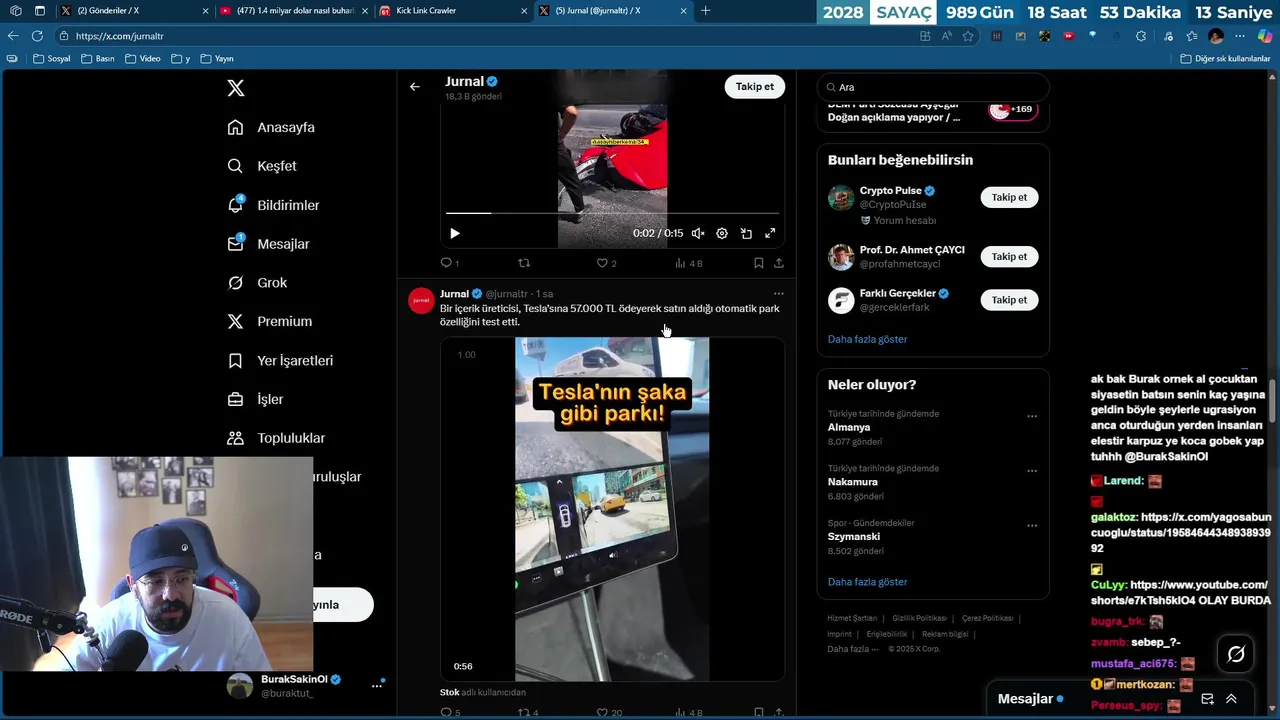Viewport: 1280px width, 720px height.
Task: Follow Prof. Dr. Ahmet ÇAYCI
Action: click(x=1009, y=257)
